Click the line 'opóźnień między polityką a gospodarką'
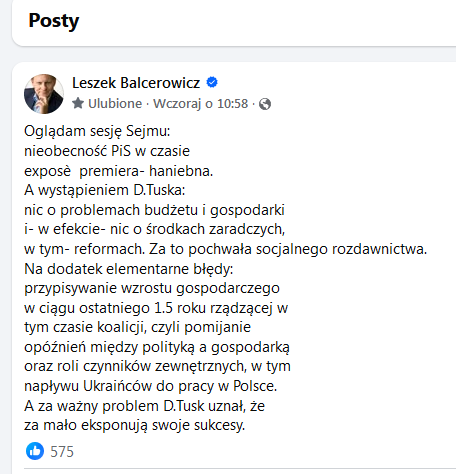The width and height of the screenshot is (456, 474). (x=157, y=347)
